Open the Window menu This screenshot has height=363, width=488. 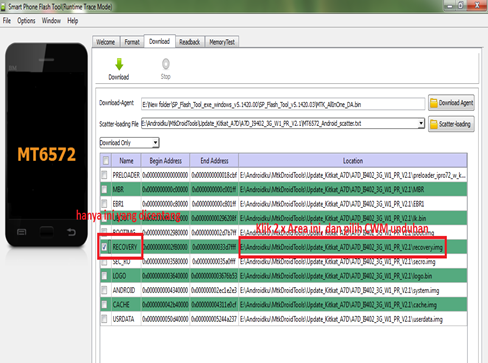(x=51, y=21)
